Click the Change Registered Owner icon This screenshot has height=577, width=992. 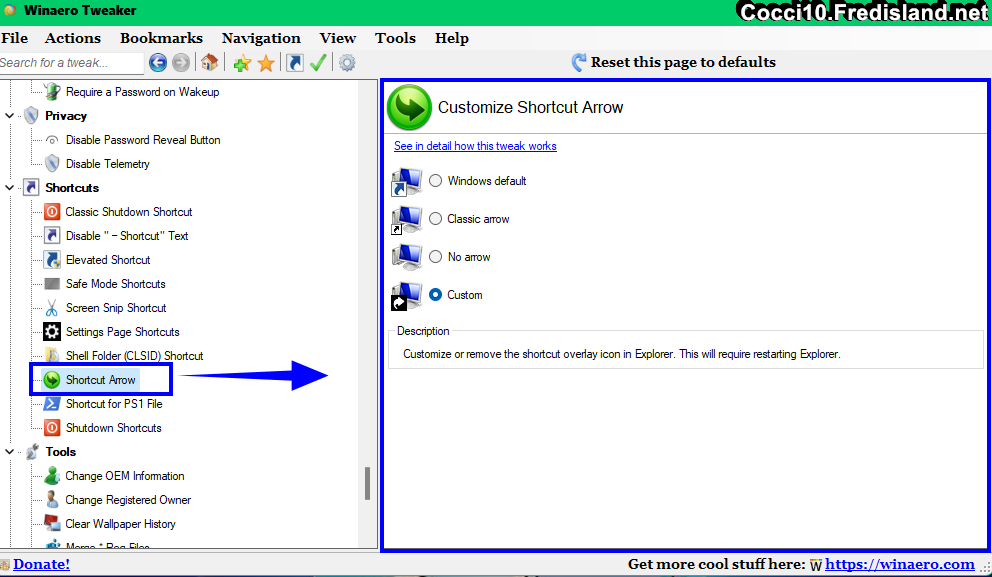[52, 500]
